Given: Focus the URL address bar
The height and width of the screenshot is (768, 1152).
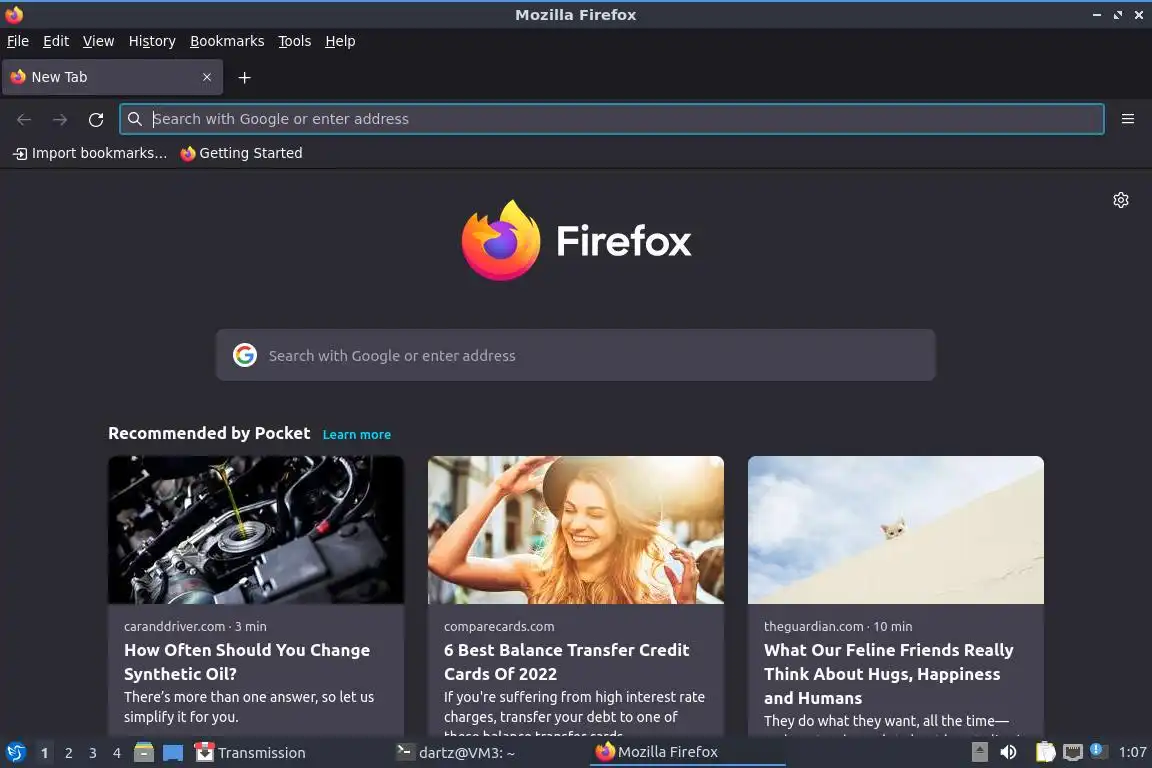Looking at the screenshot, I should (611, 119).
